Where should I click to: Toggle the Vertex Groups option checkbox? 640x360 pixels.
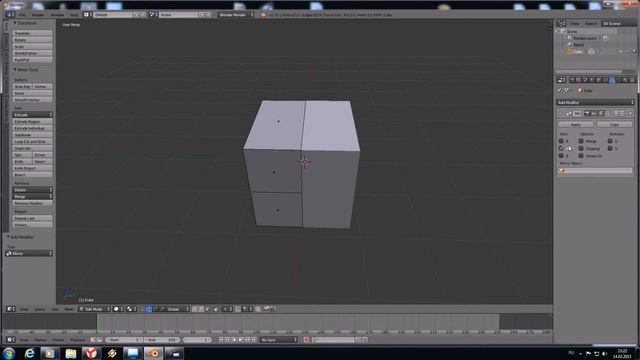(581, 156)
